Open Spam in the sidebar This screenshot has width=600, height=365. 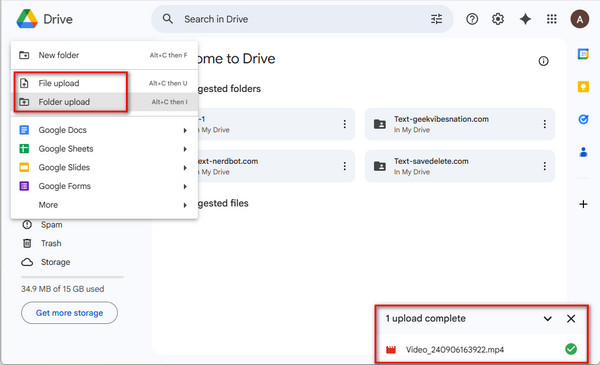click(51, 225)
